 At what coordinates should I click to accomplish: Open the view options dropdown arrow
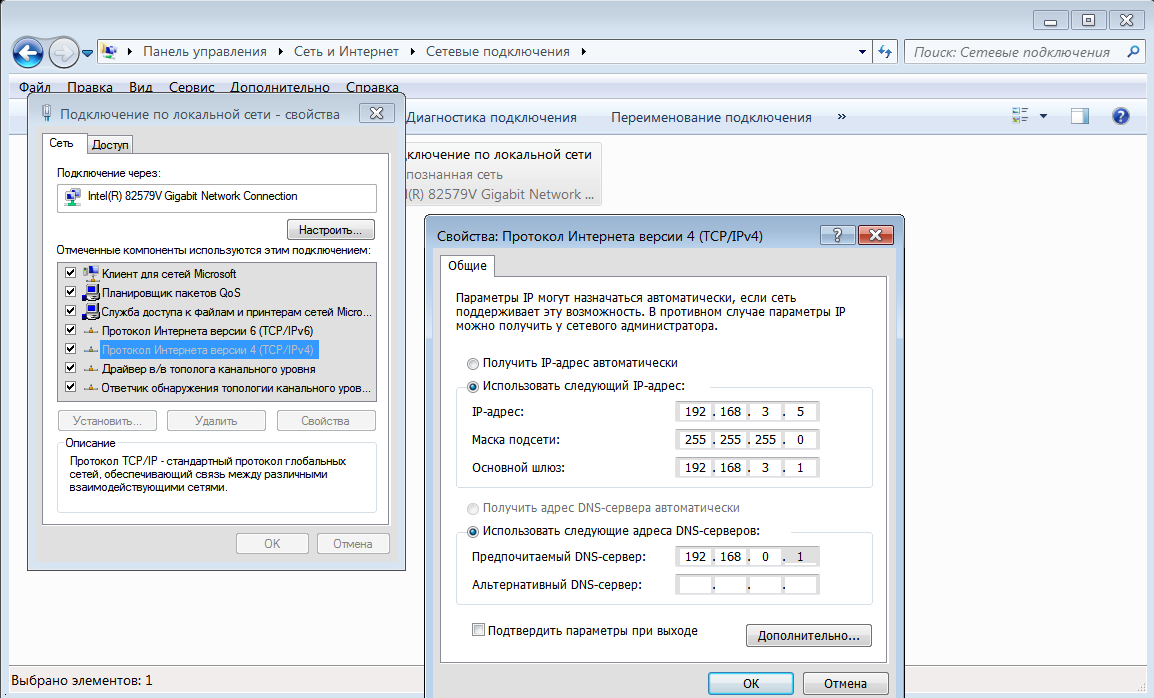point(1043,117)
